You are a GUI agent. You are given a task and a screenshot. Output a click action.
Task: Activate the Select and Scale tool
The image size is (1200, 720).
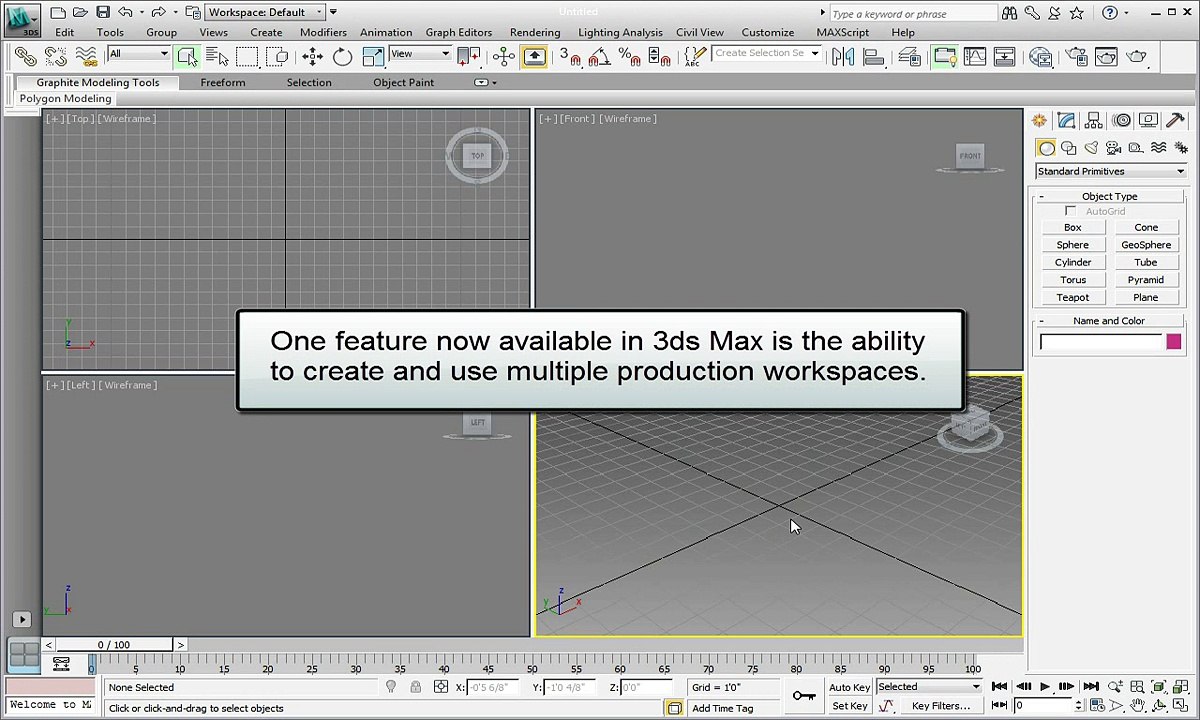373,56
